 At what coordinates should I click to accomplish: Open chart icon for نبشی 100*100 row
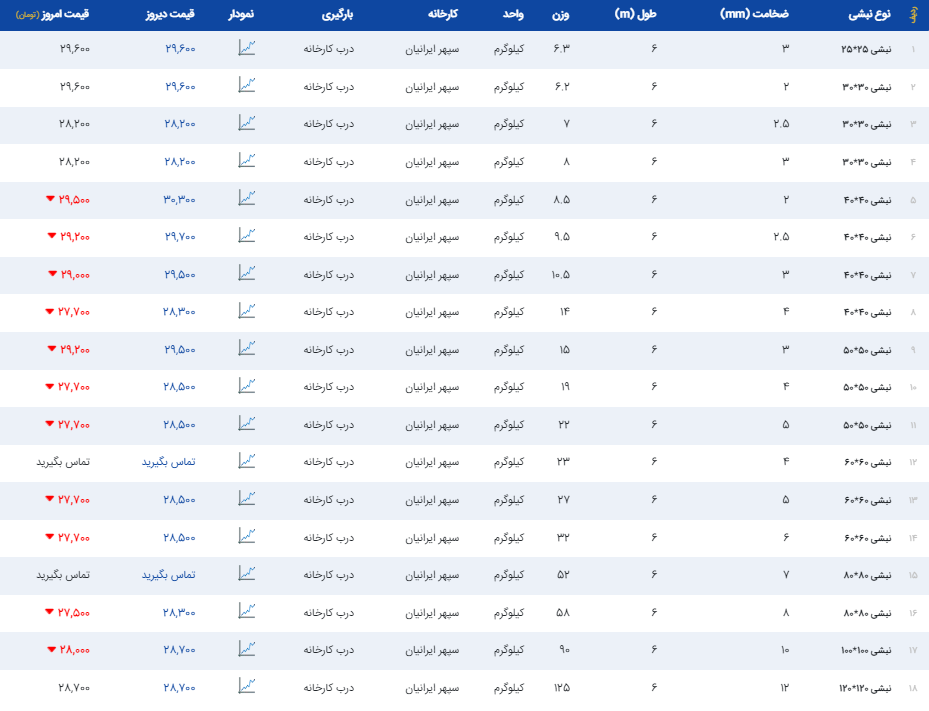pos(247,649)
